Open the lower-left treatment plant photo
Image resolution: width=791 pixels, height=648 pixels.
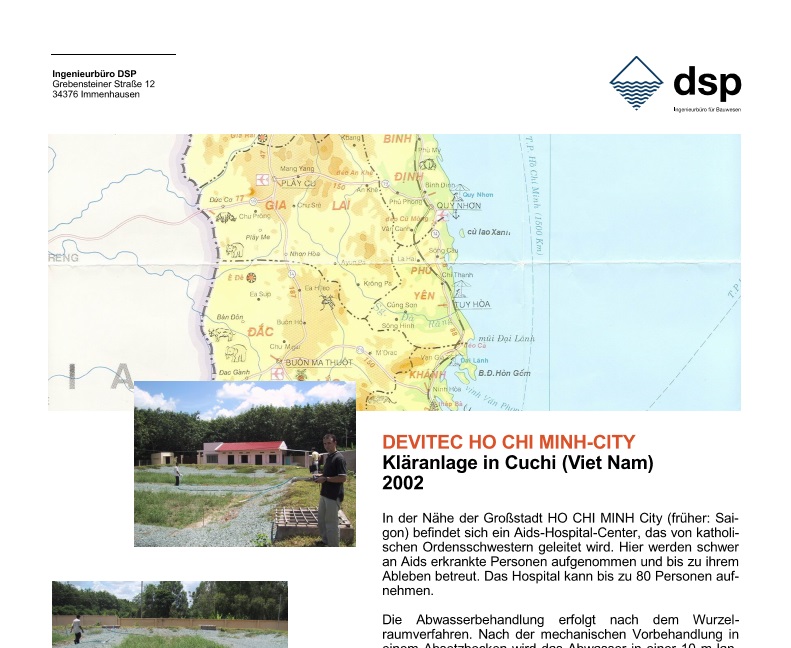169,614
